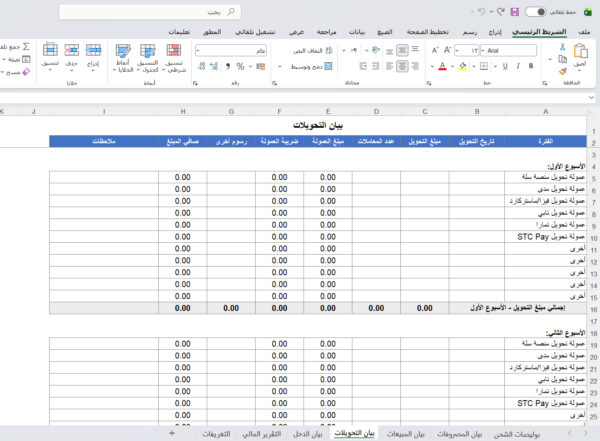Open the Formulas (الصيغ) ribbon tab
The width and height of the screenshot is (600, 441).
click(385, 32)
